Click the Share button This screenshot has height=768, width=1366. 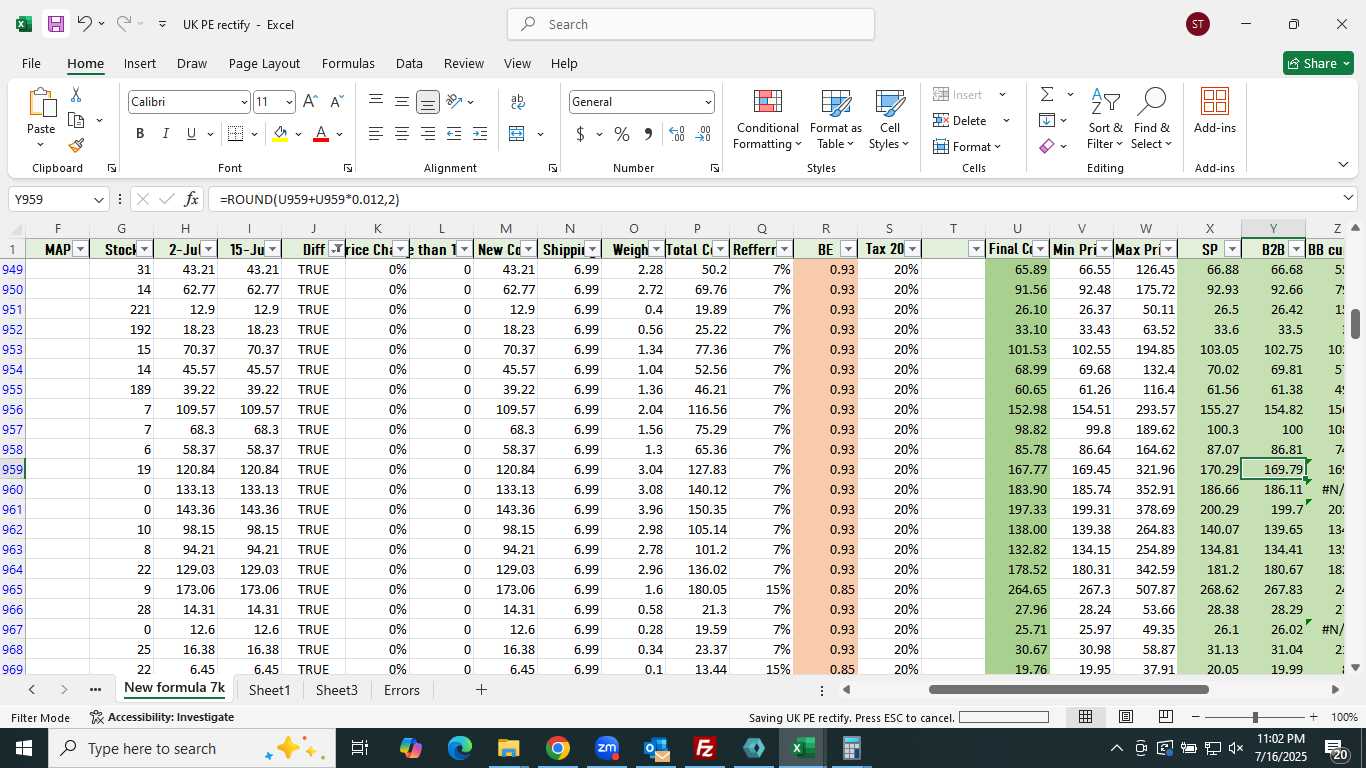click(1318, 63)
